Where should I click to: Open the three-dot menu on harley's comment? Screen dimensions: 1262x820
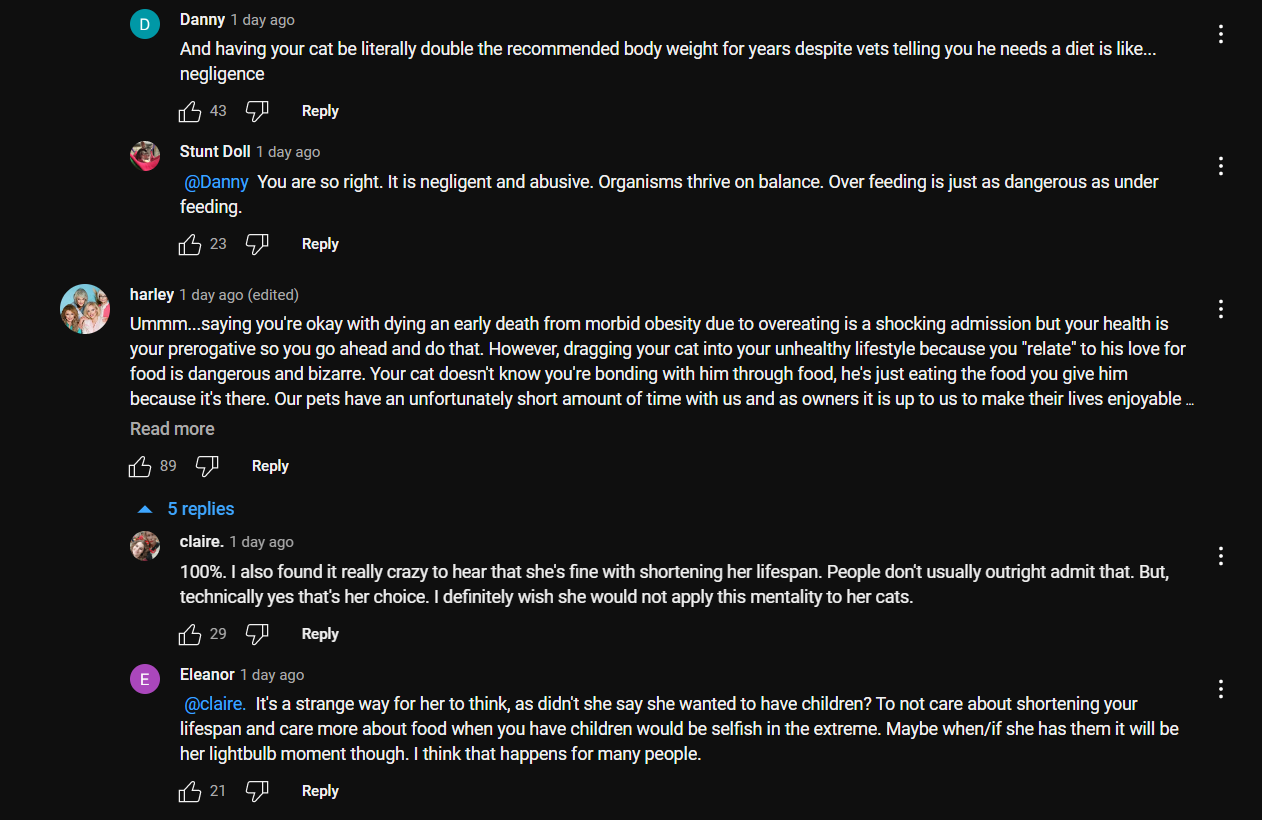tap(1221, 309)
